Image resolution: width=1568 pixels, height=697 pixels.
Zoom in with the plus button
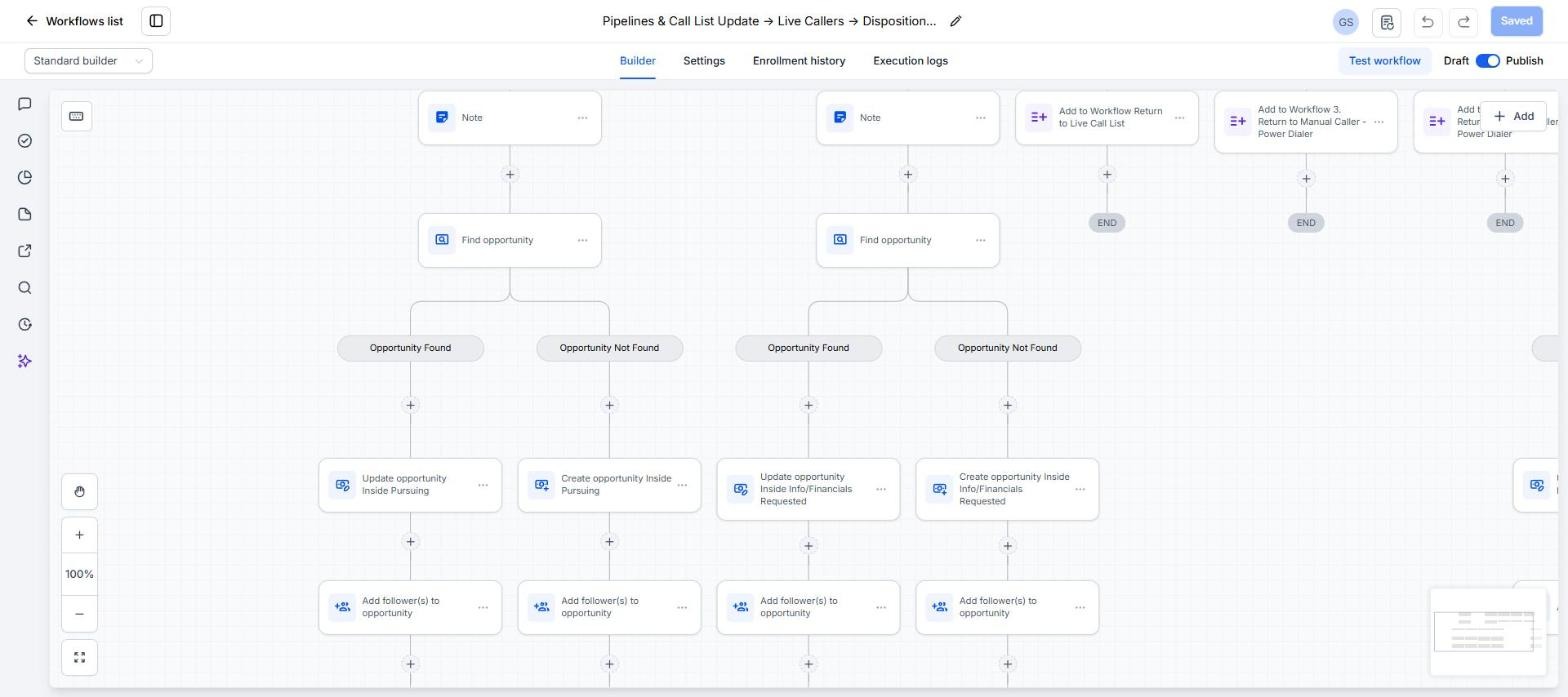click(79, 534)
